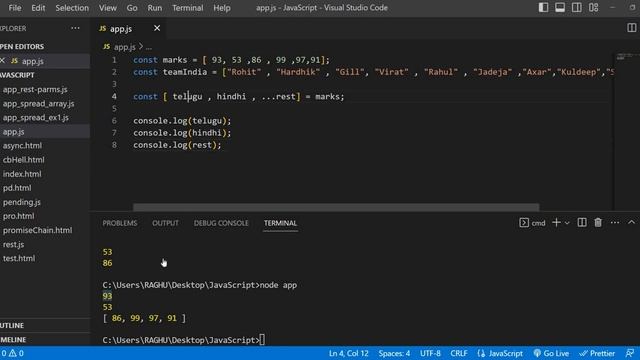Toggle primary side bar layout icon

coord(543,8)
